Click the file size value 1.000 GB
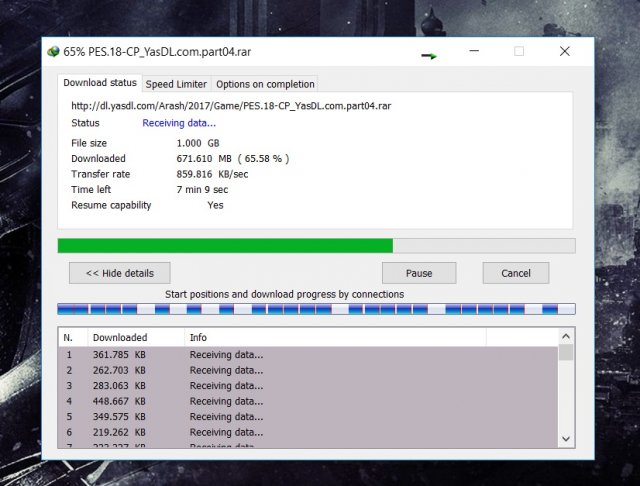 (198, 143)
